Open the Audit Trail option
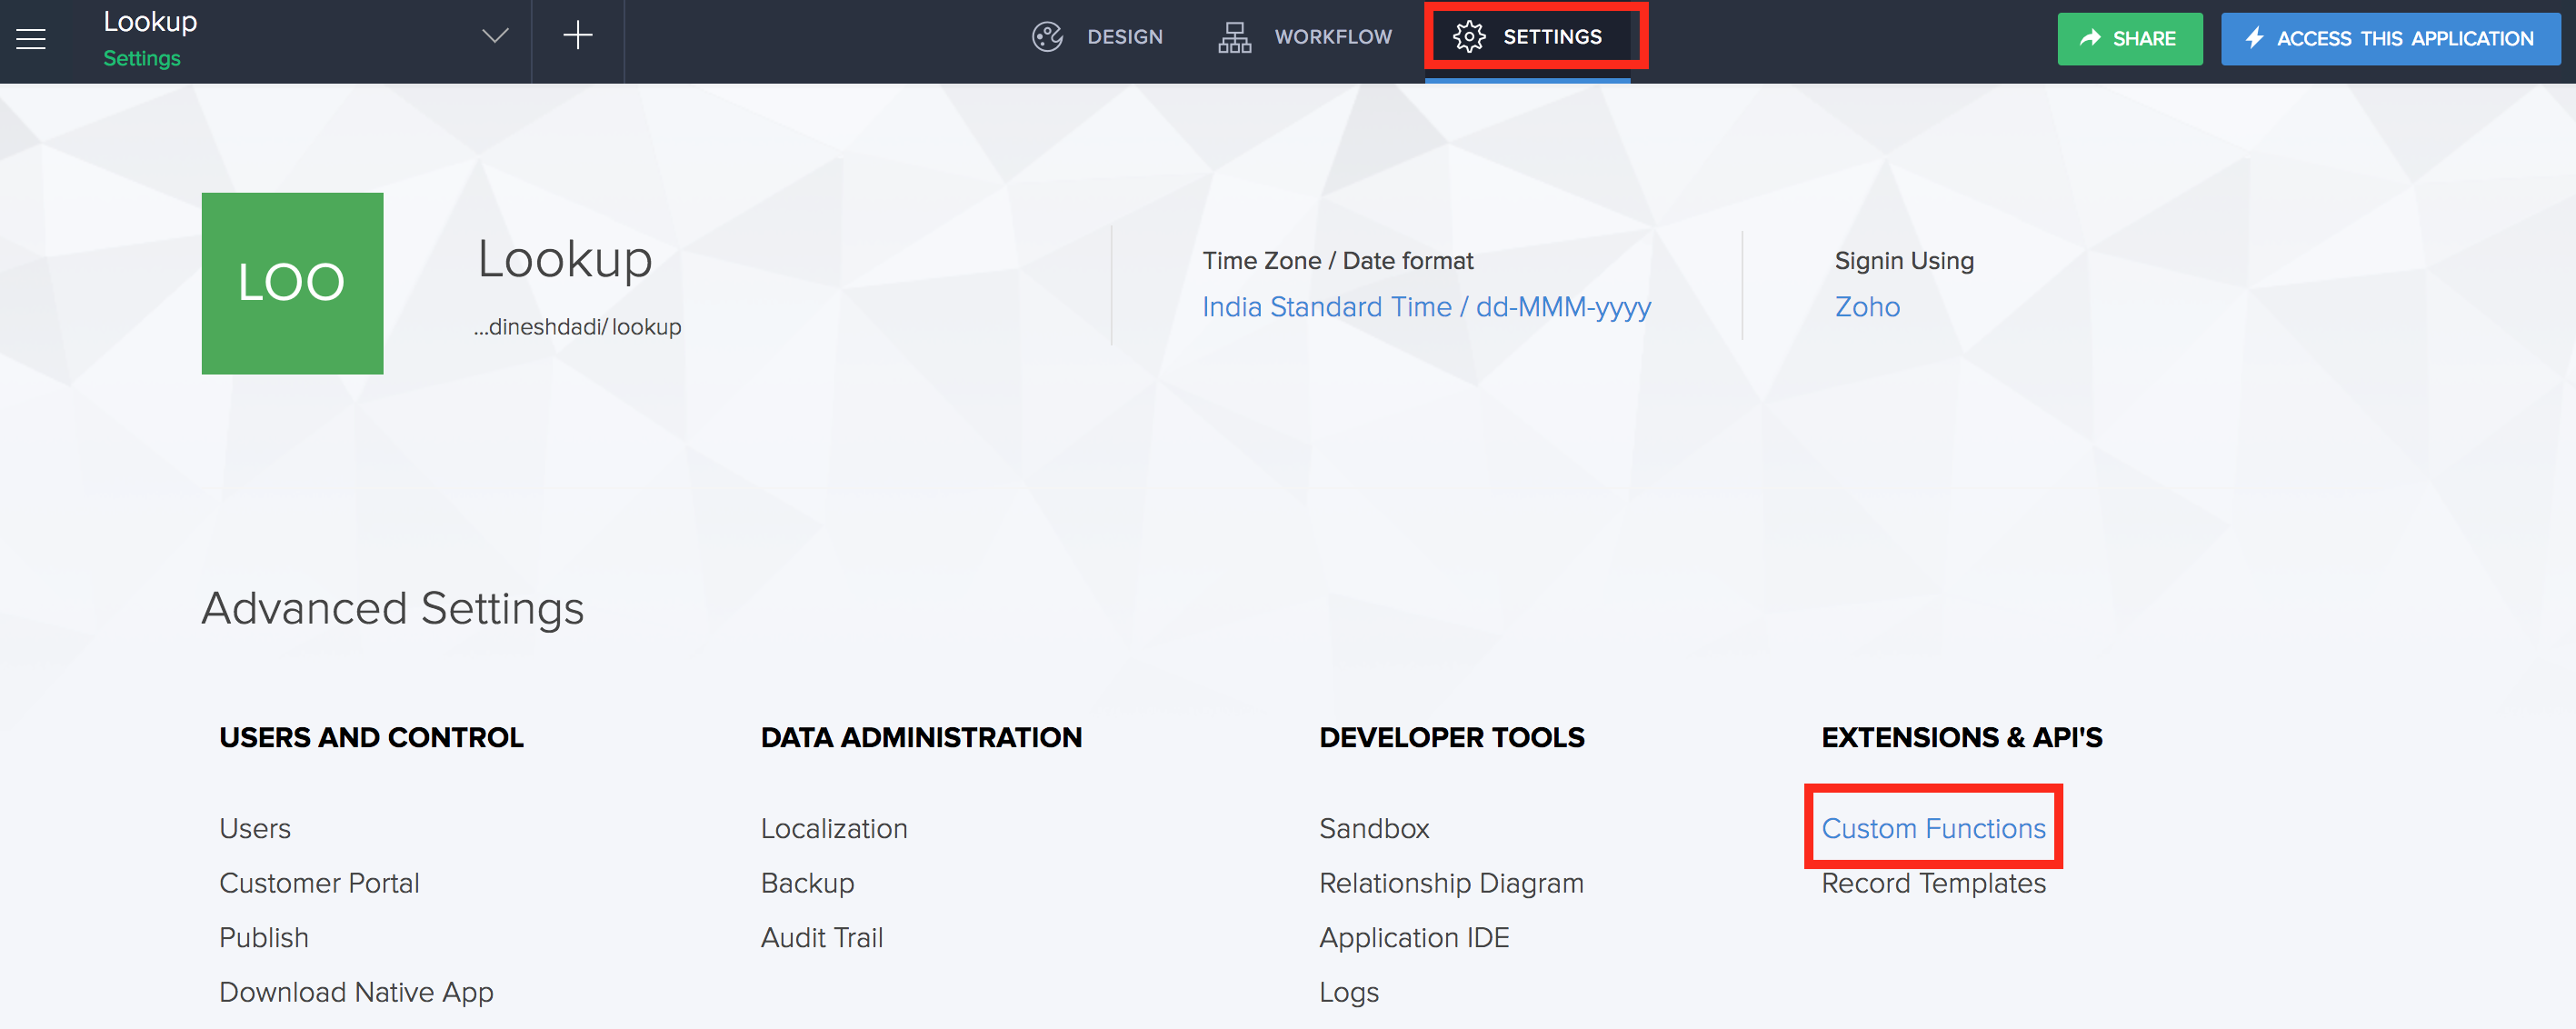Viewport: 2576px width, 1029px height. click(x=821, y=937)
